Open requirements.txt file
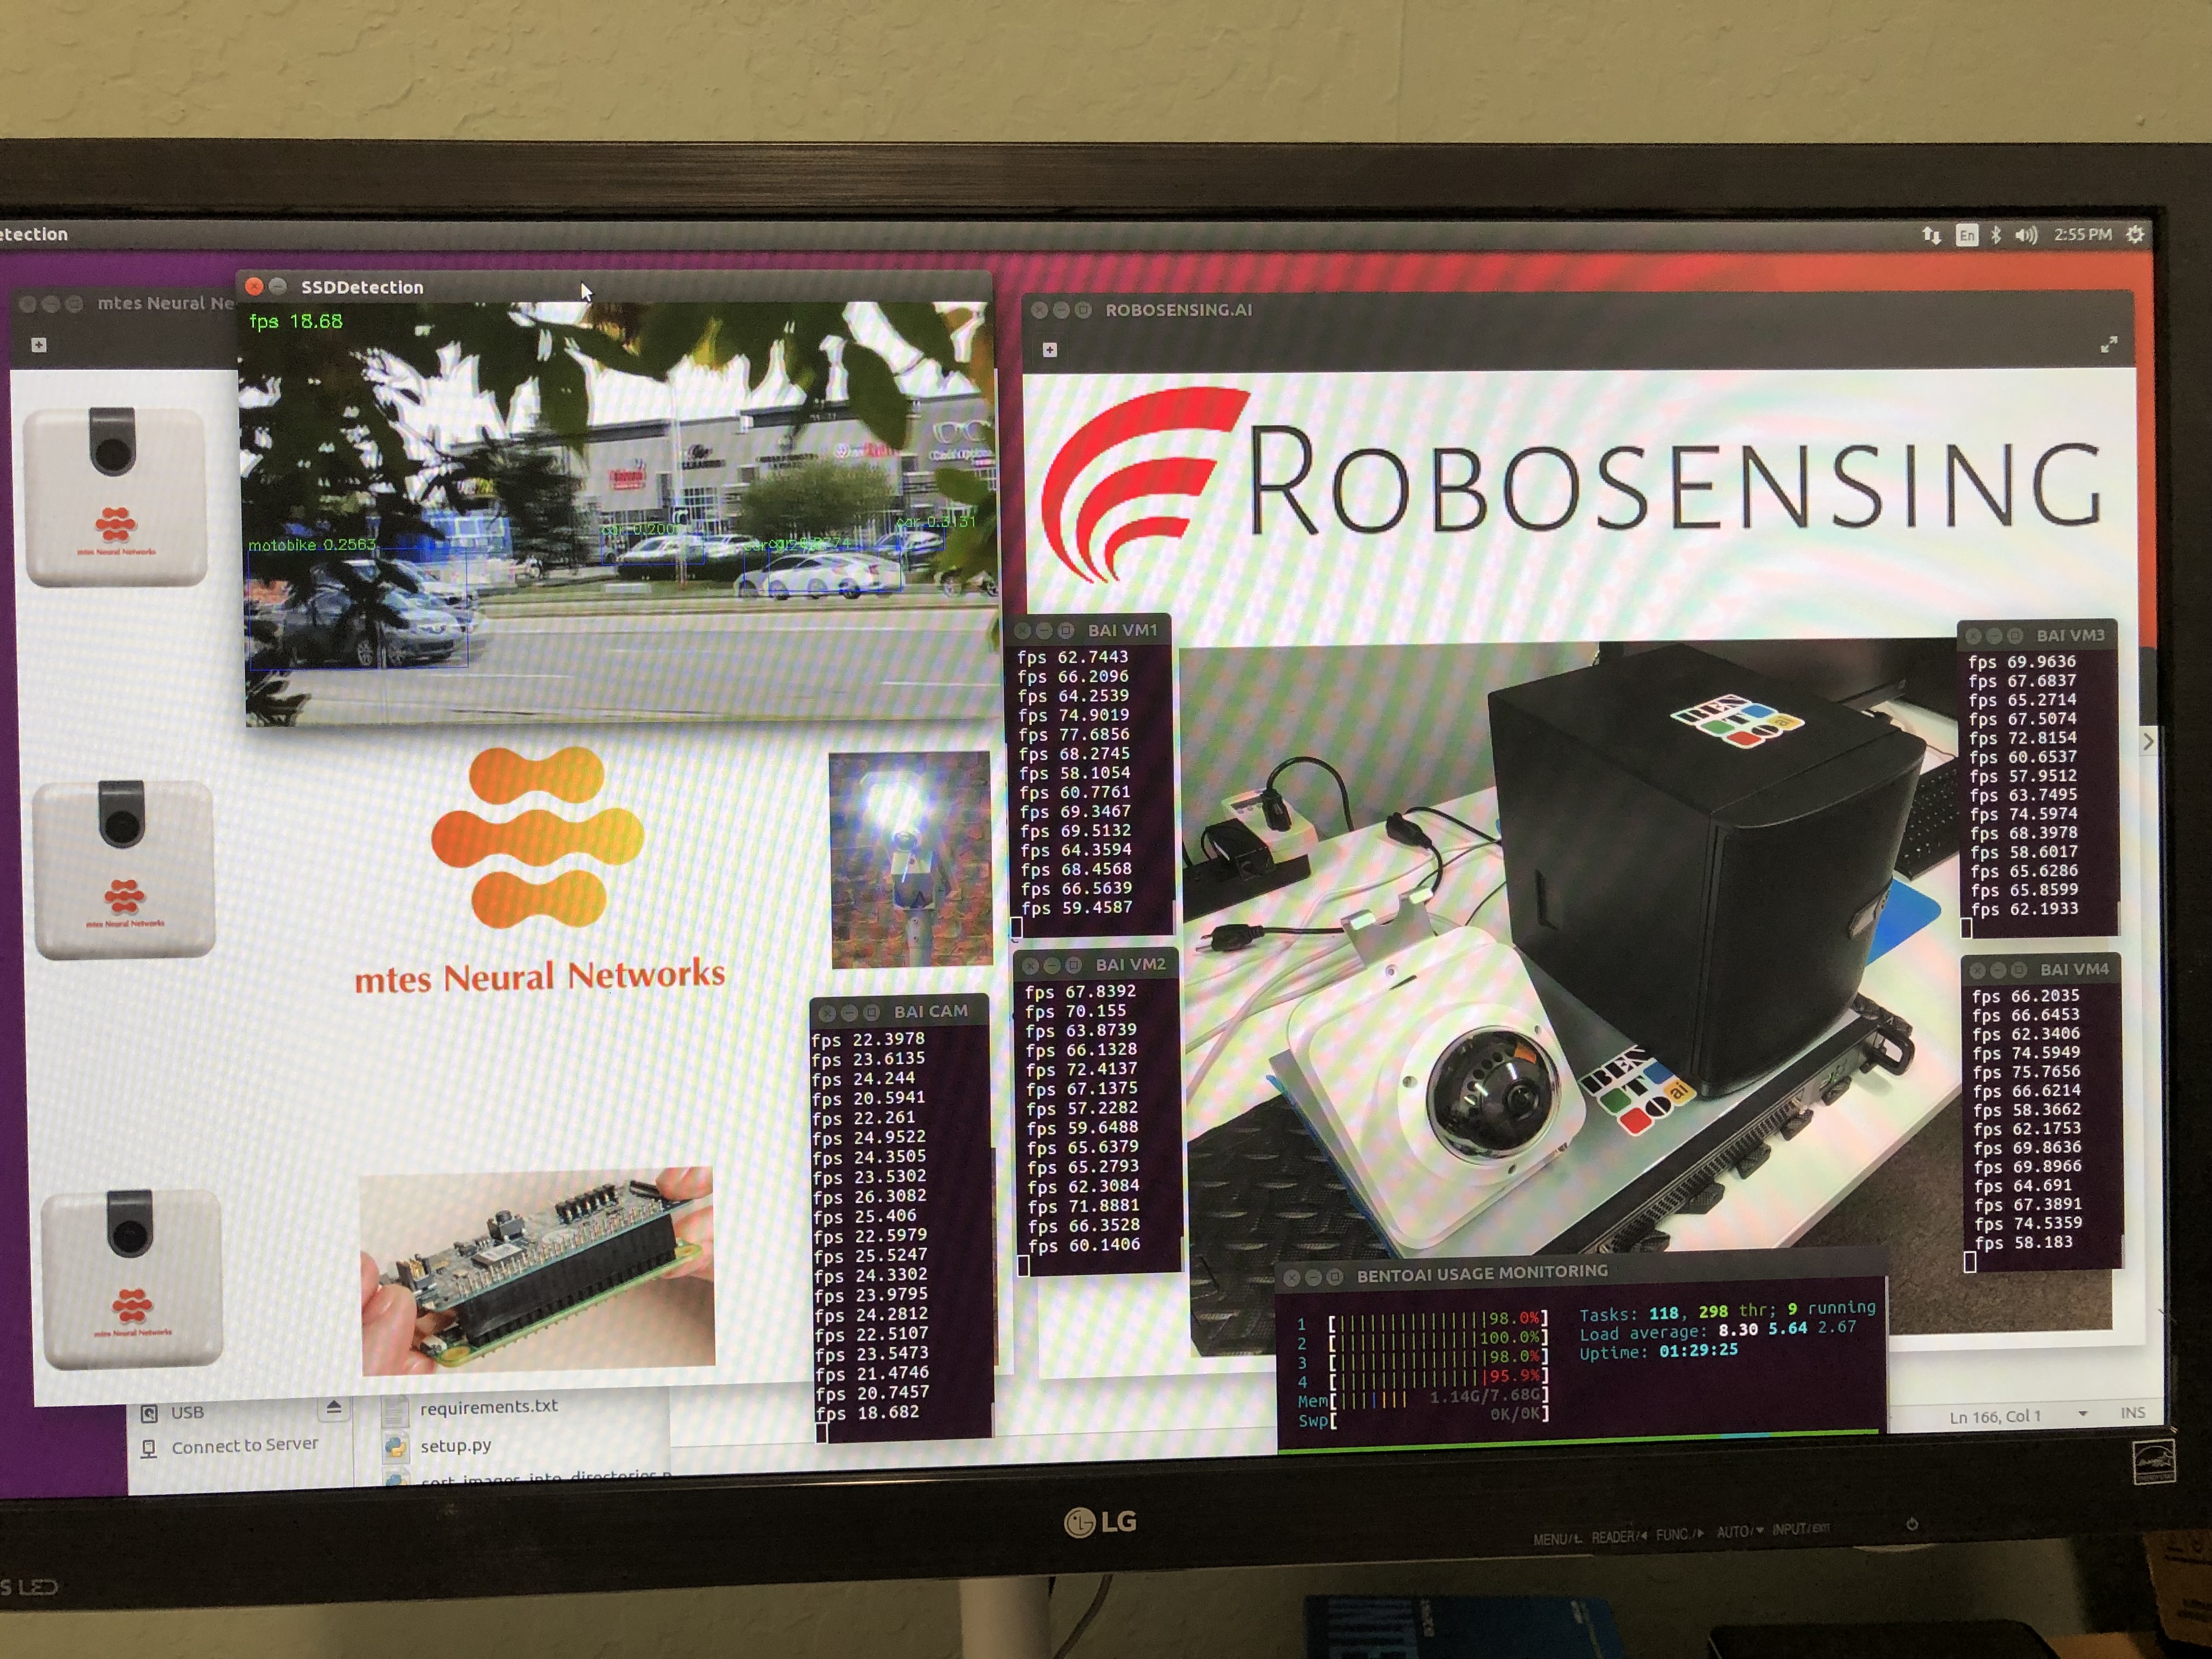This screenshot has width=2212, height=1659. [x=488, y=1407]
